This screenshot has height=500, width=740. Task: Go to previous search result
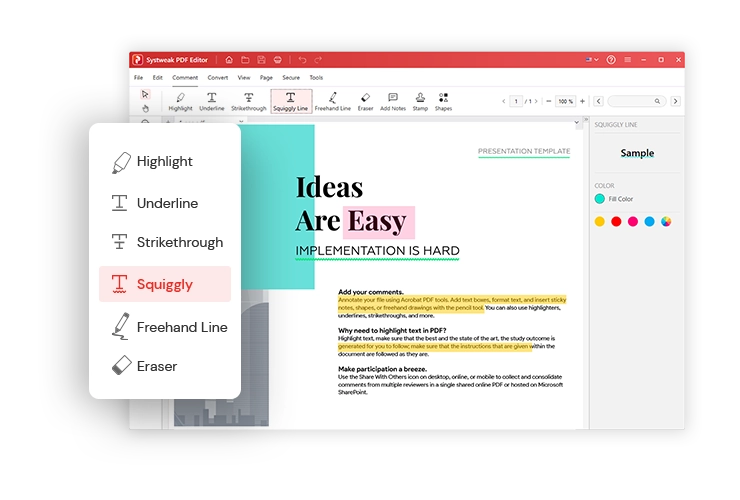[598, 101]
